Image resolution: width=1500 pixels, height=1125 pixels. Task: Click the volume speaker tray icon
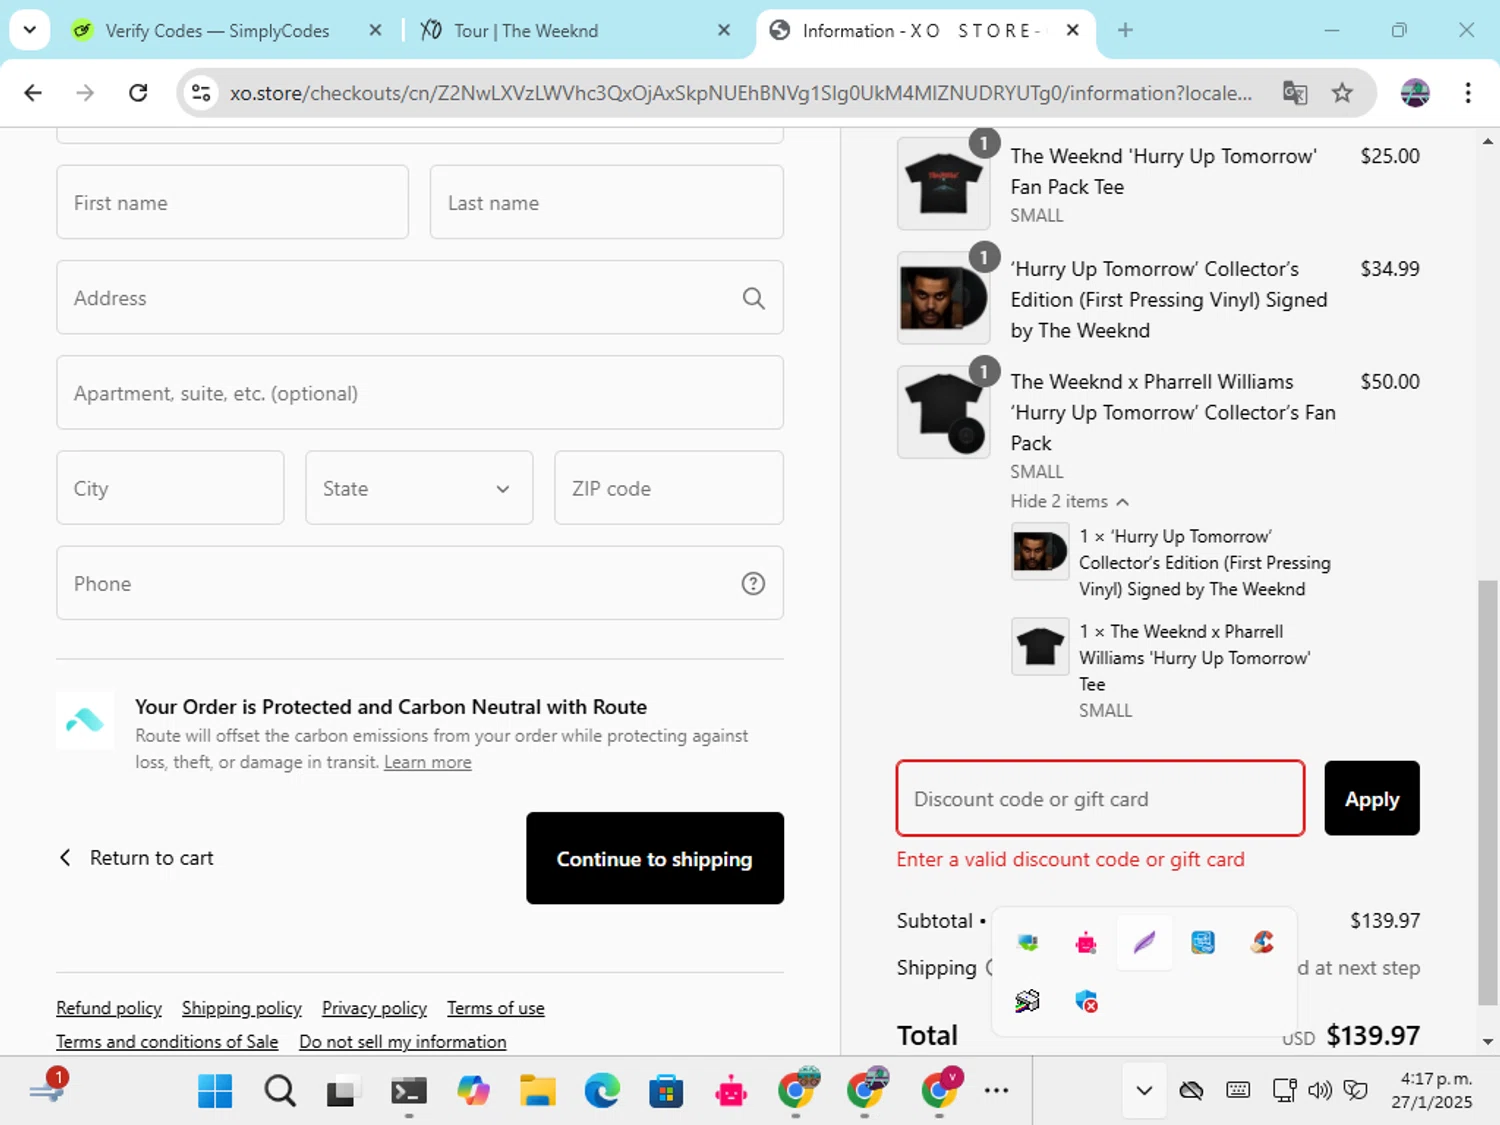coord(1320,1090)
